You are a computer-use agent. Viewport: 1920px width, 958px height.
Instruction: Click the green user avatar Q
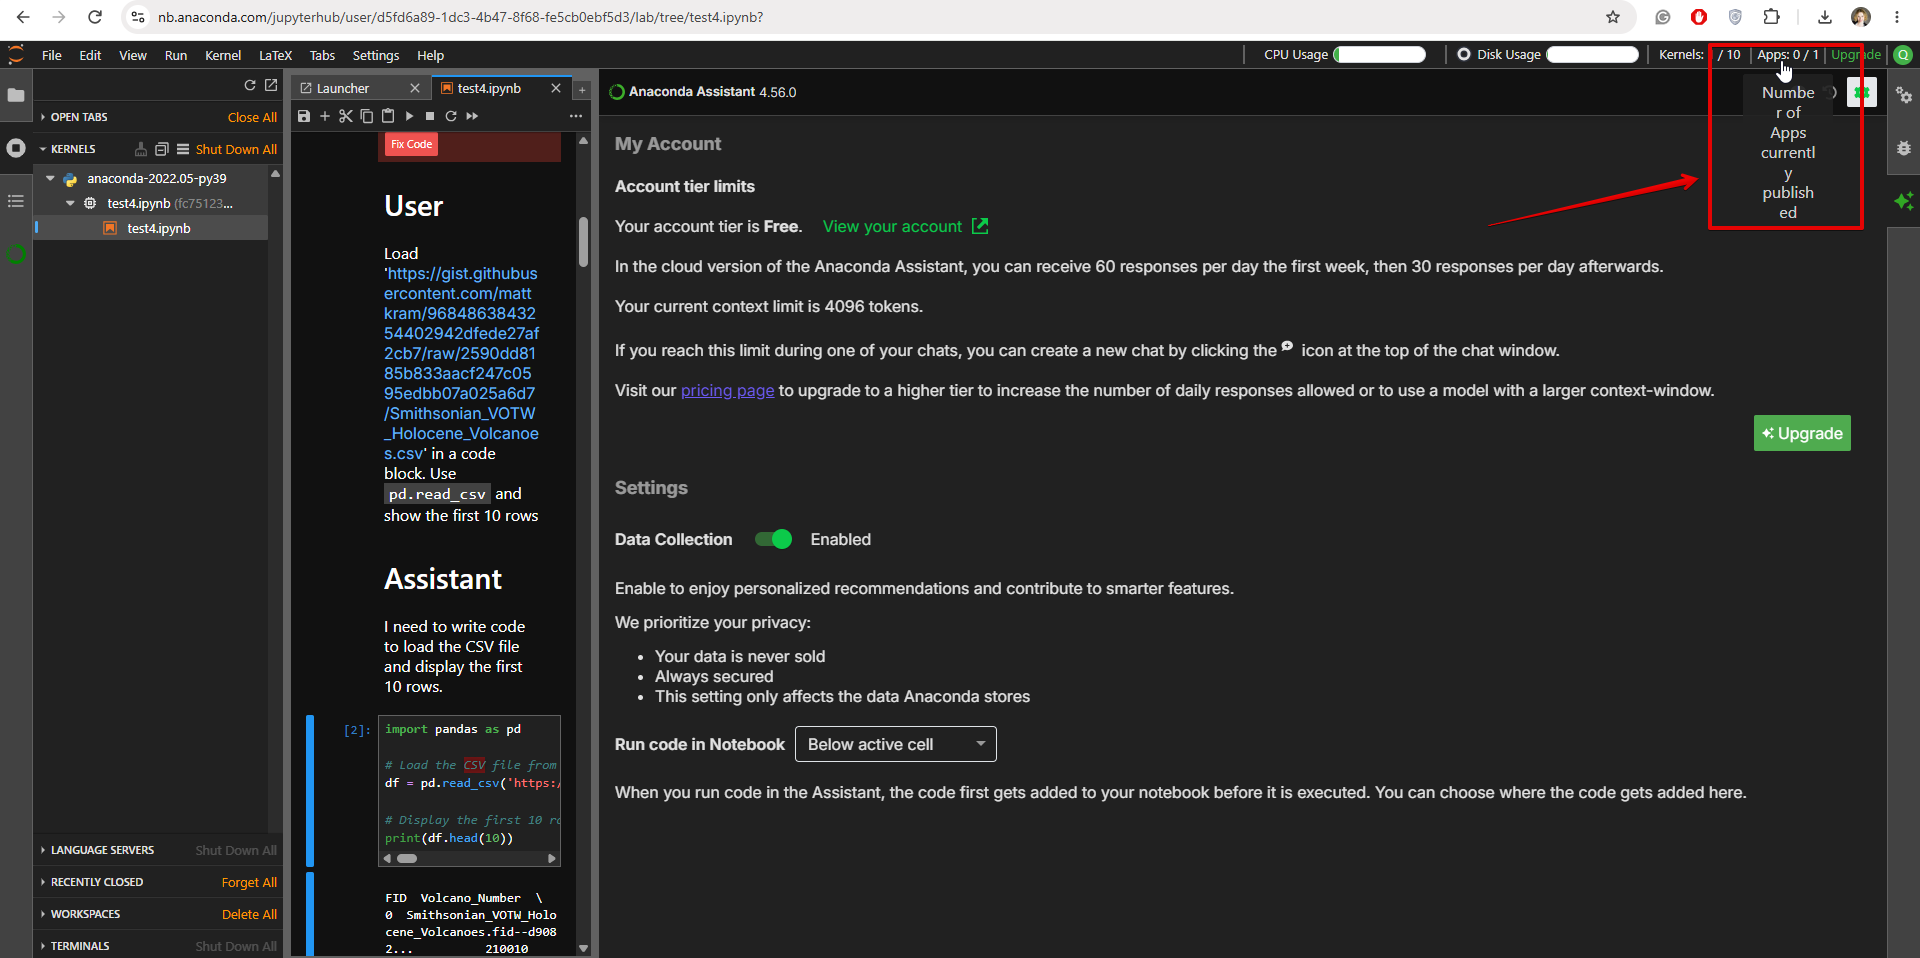click(x=1903, y=55)
